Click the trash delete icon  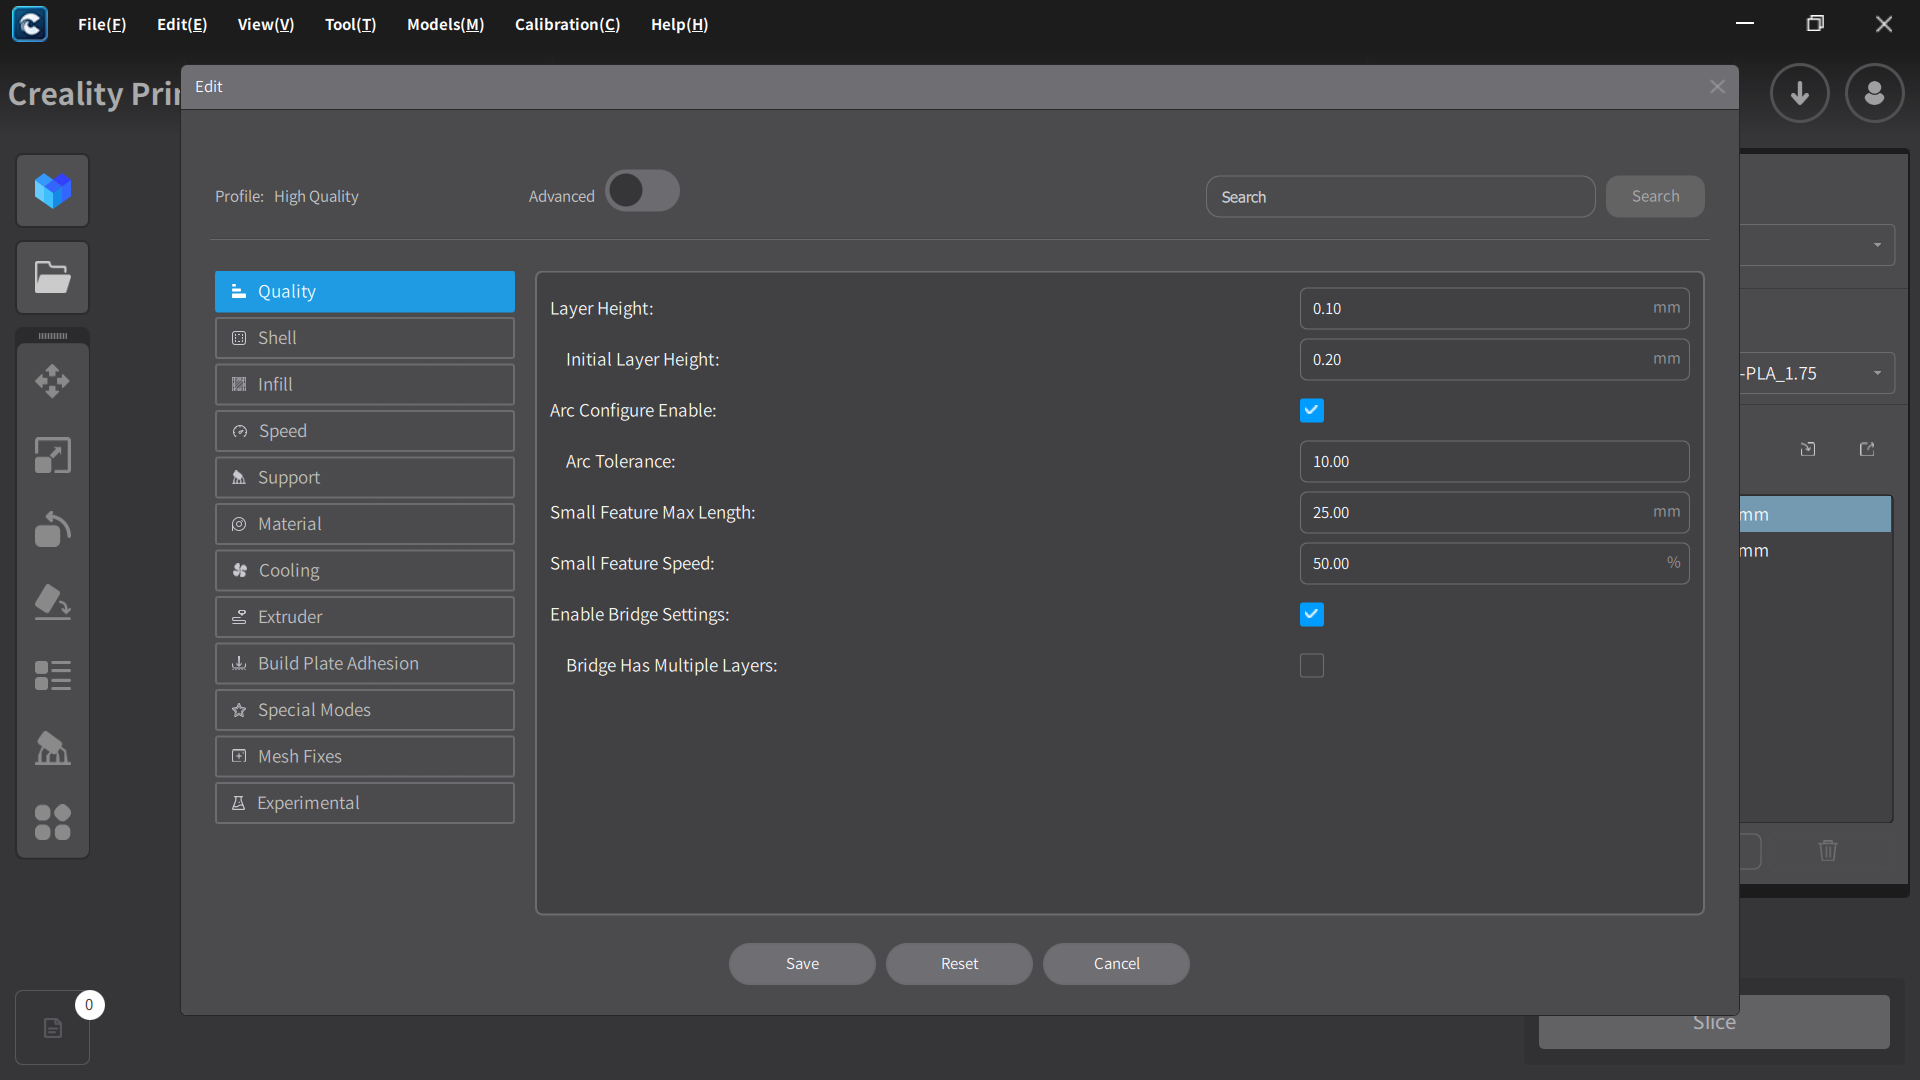pyautogui.click(x=1828, y=850)
